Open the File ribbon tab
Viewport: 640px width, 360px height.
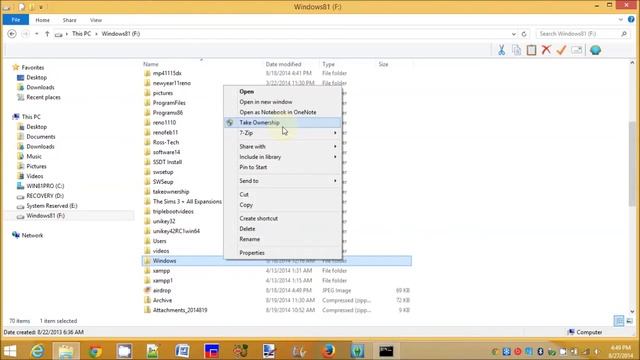(x=16, y=20)
